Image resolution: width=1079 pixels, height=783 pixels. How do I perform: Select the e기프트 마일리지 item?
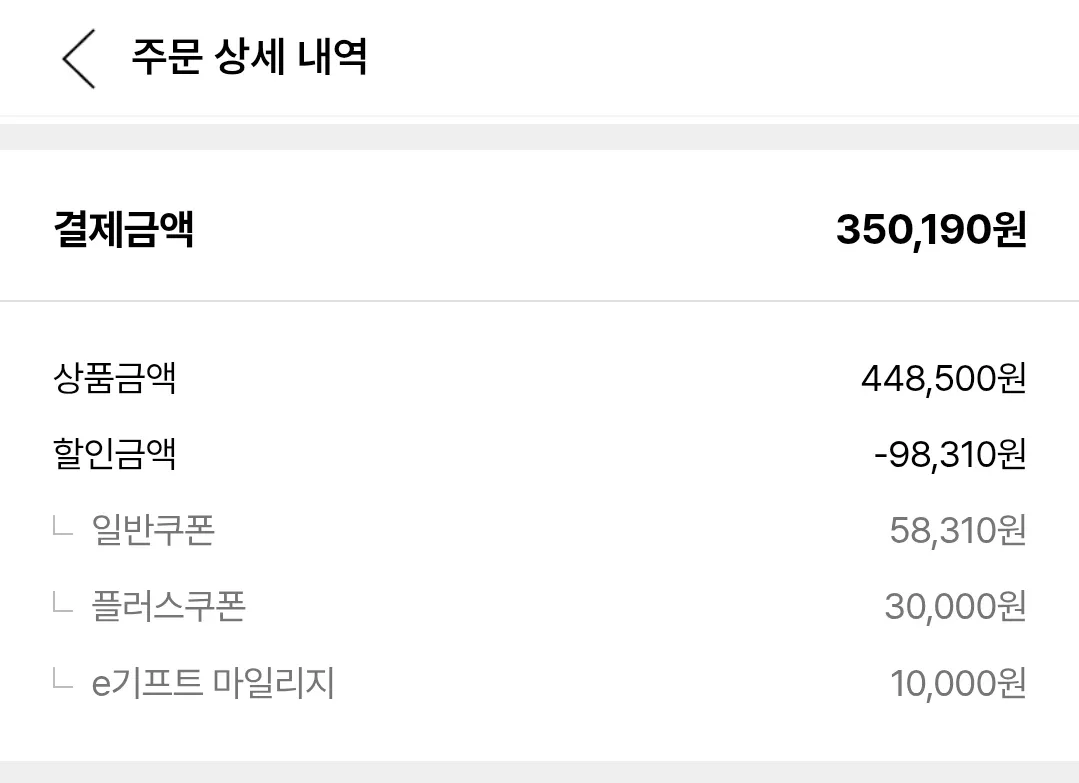pos(213,683)
